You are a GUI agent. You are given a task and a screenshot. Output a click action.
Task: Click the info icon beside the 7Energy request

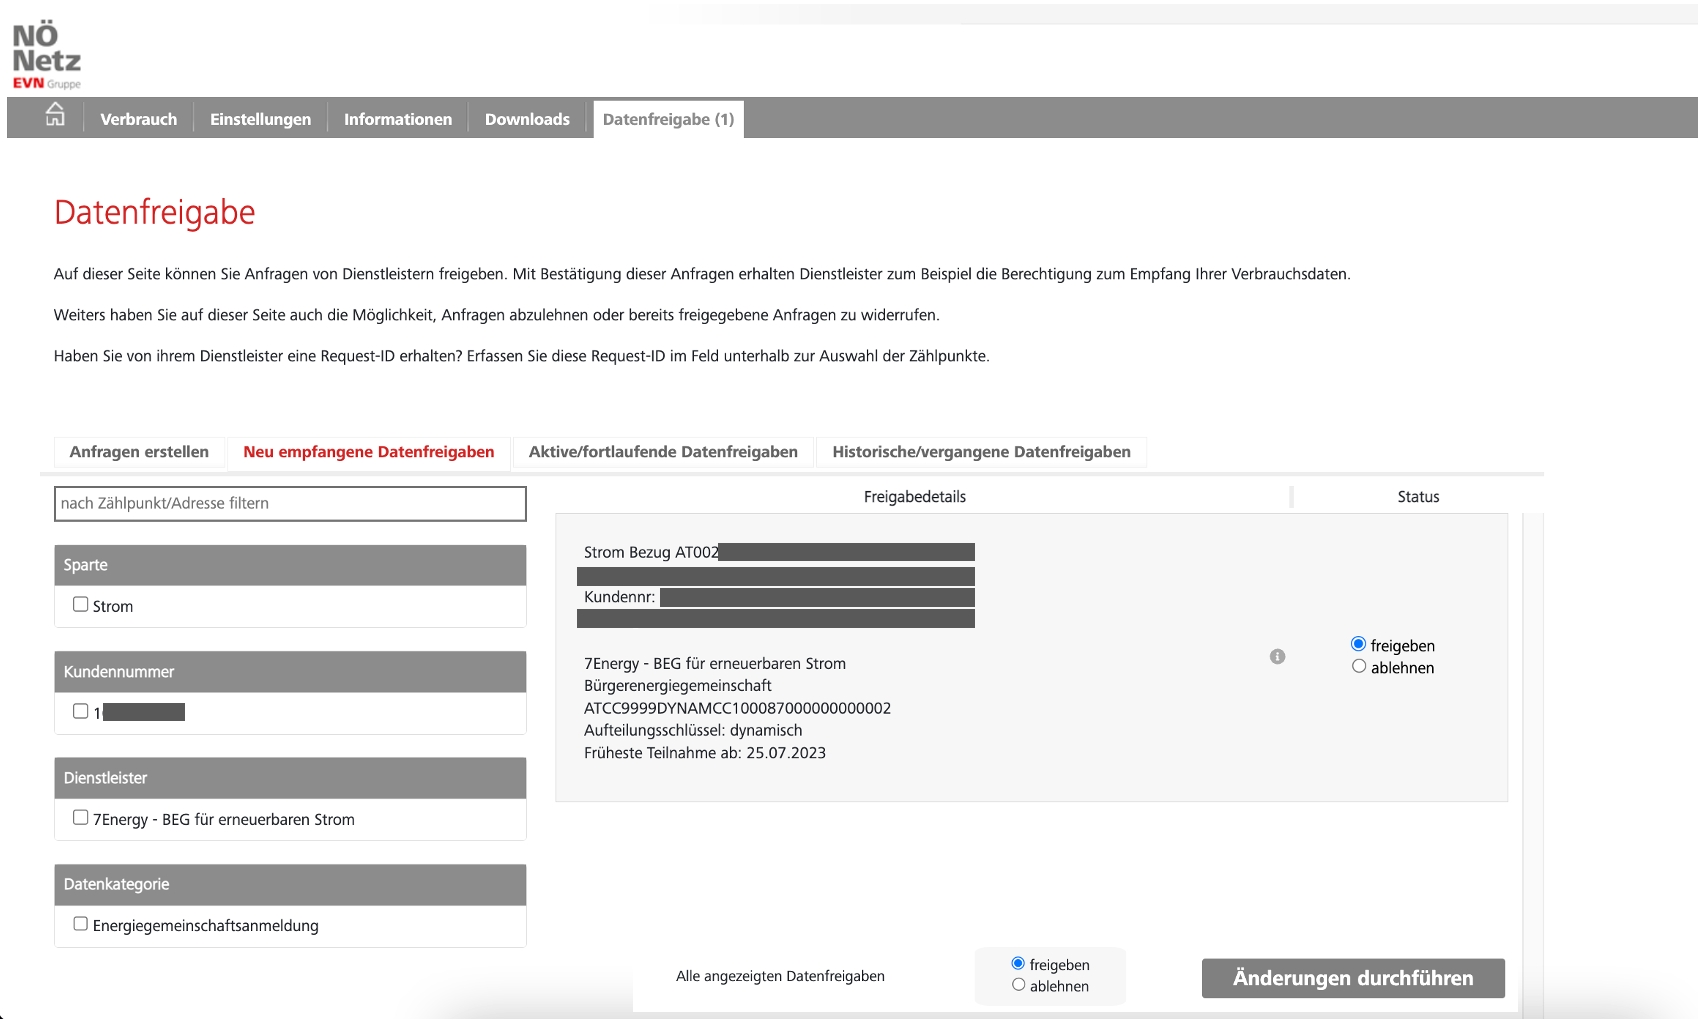1277,657
